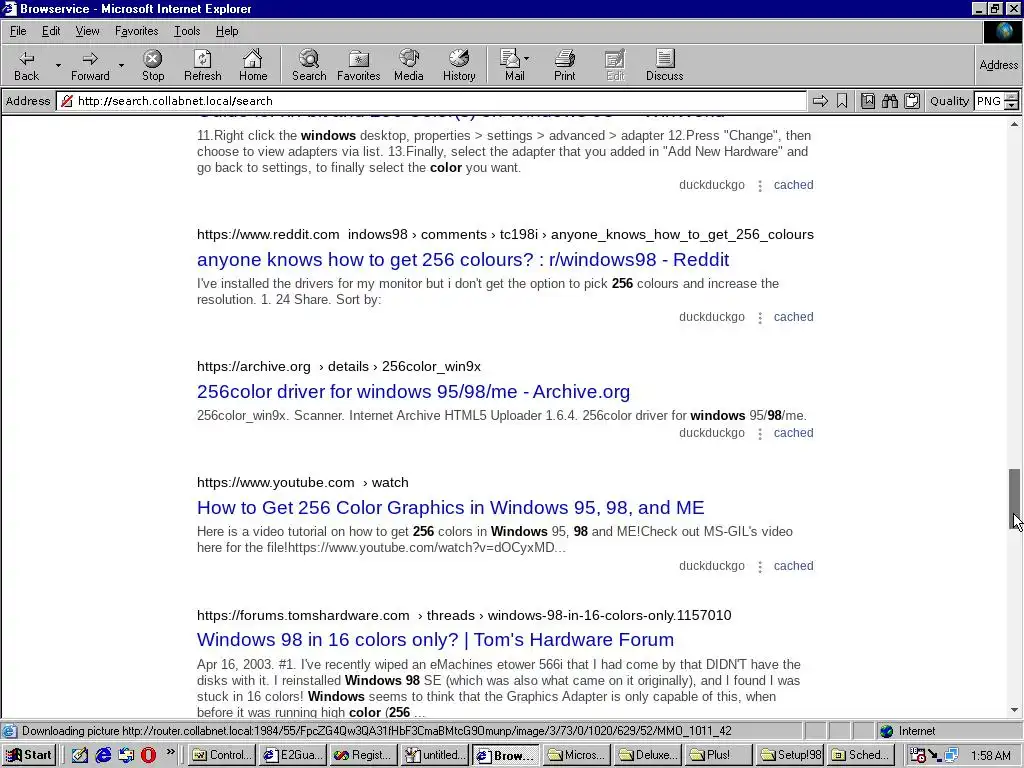Switch to the Control... taskbar window
This screenshot has height=768, width=1024.
222,755
